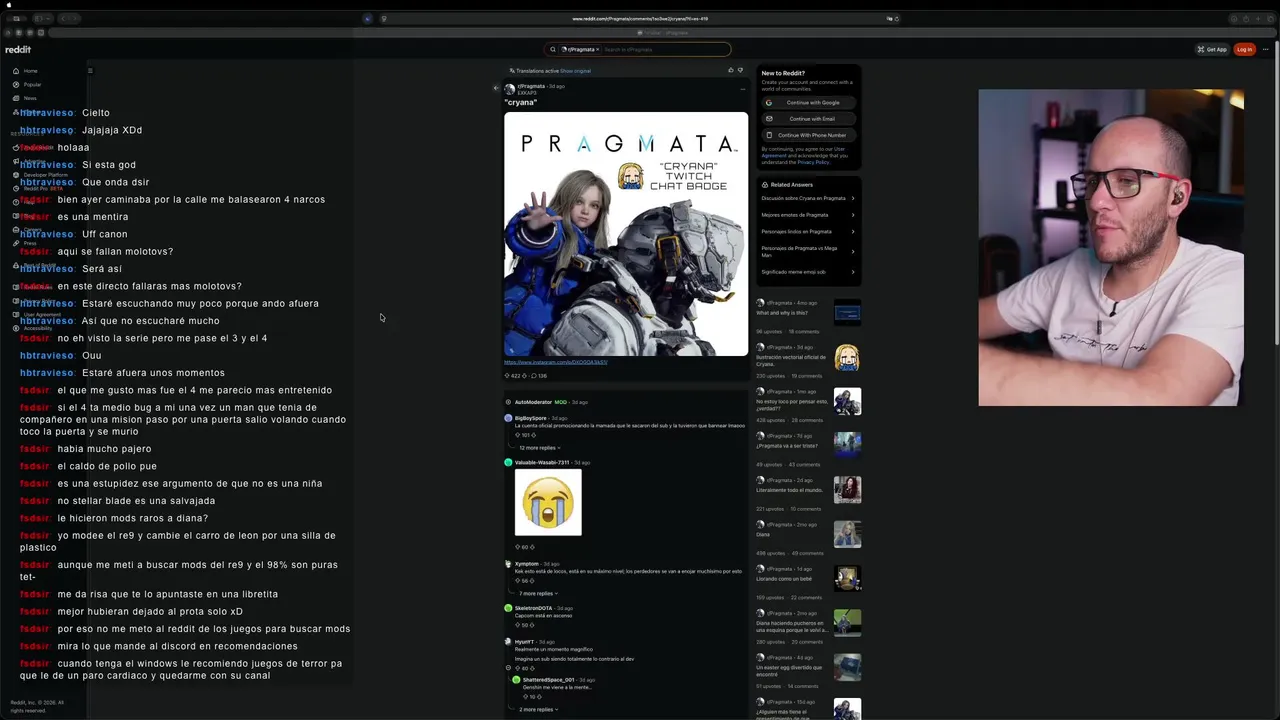
Task: Open the r/Pragmata community link on post
Action: pos(531,86)
